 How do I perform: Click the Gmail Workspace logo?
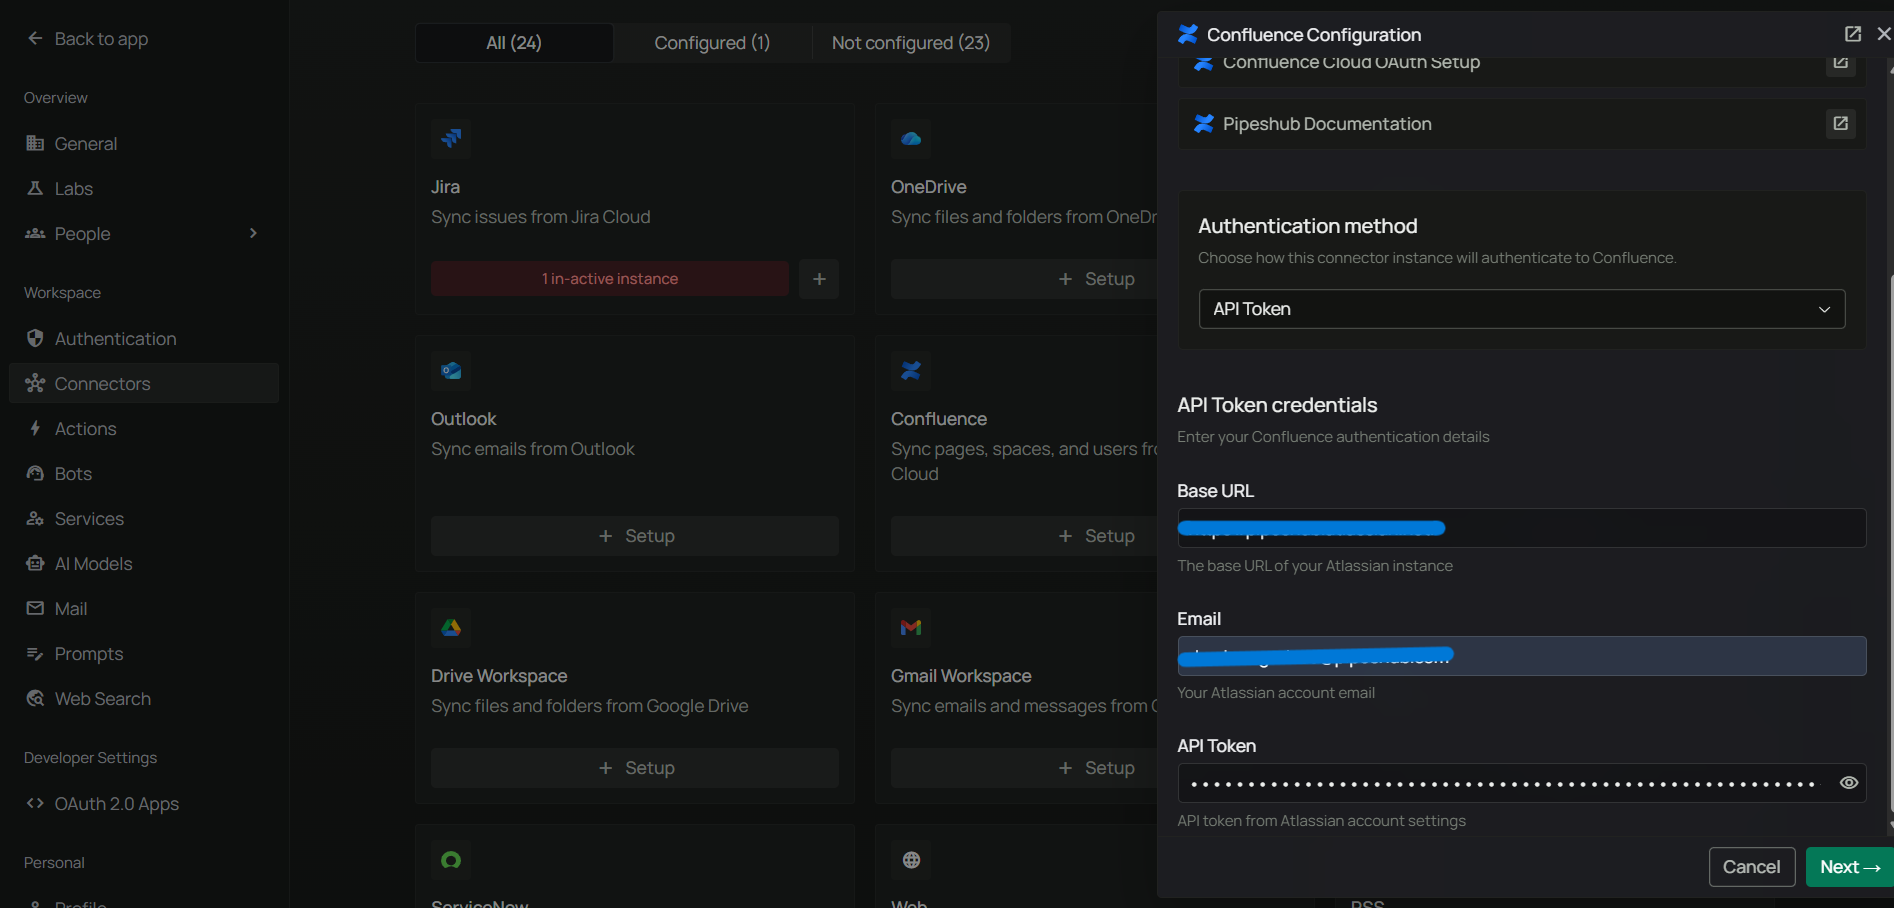tap(911, 627)
